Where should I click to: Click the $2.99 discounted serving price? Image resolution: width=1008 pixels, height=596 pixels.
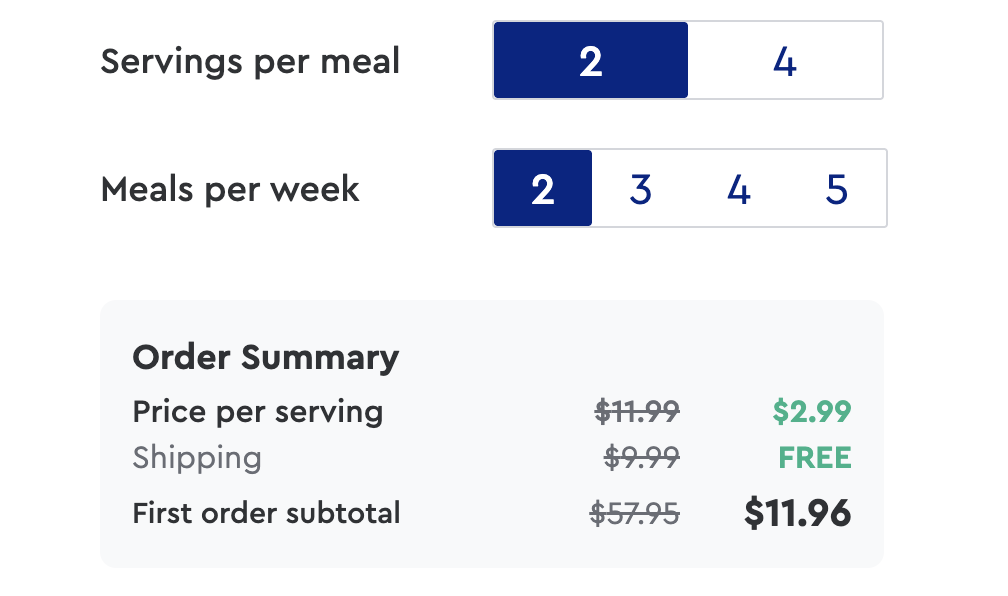(x=812, y=411)
